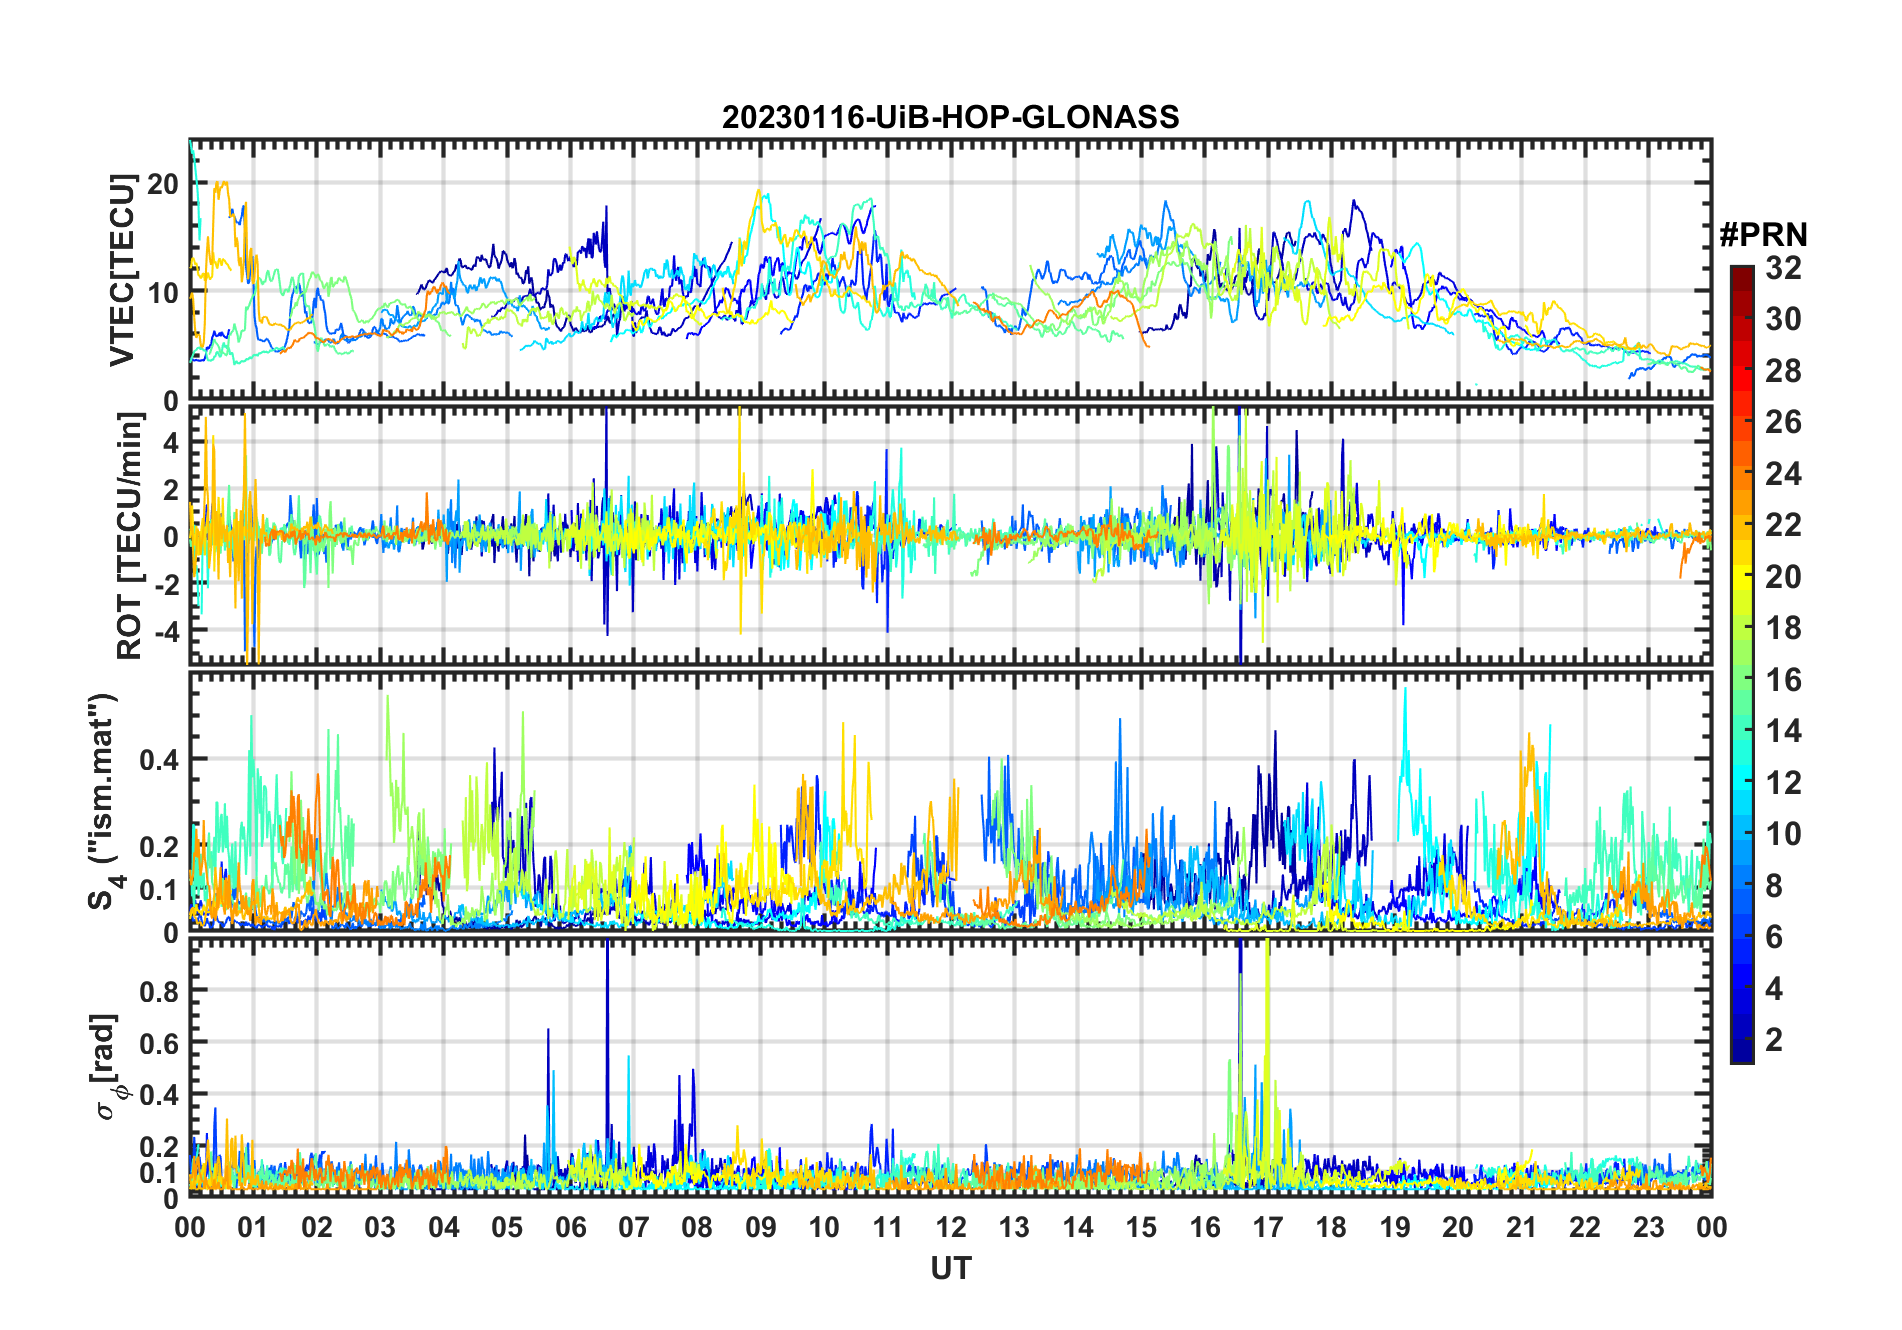The image size is (1902, 1330).
Task: Click colorbar tick label 28
Action: click(1783, 370)
